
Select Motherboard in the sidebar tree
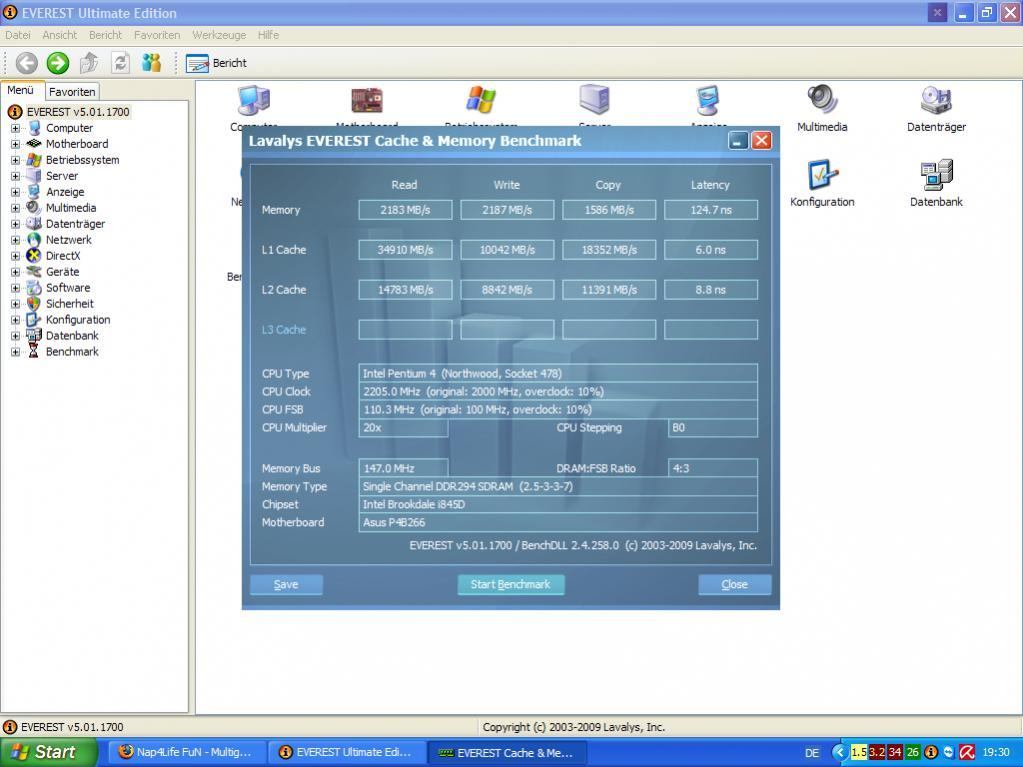tap(77, 143)
